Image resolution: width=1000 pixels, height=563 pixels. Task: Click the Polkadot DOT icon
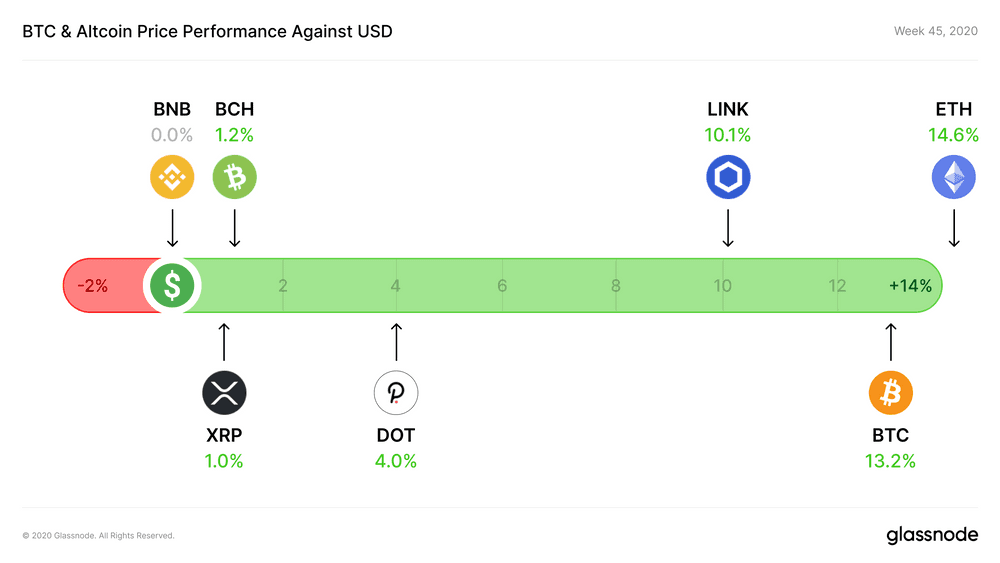tap(396, 393)
